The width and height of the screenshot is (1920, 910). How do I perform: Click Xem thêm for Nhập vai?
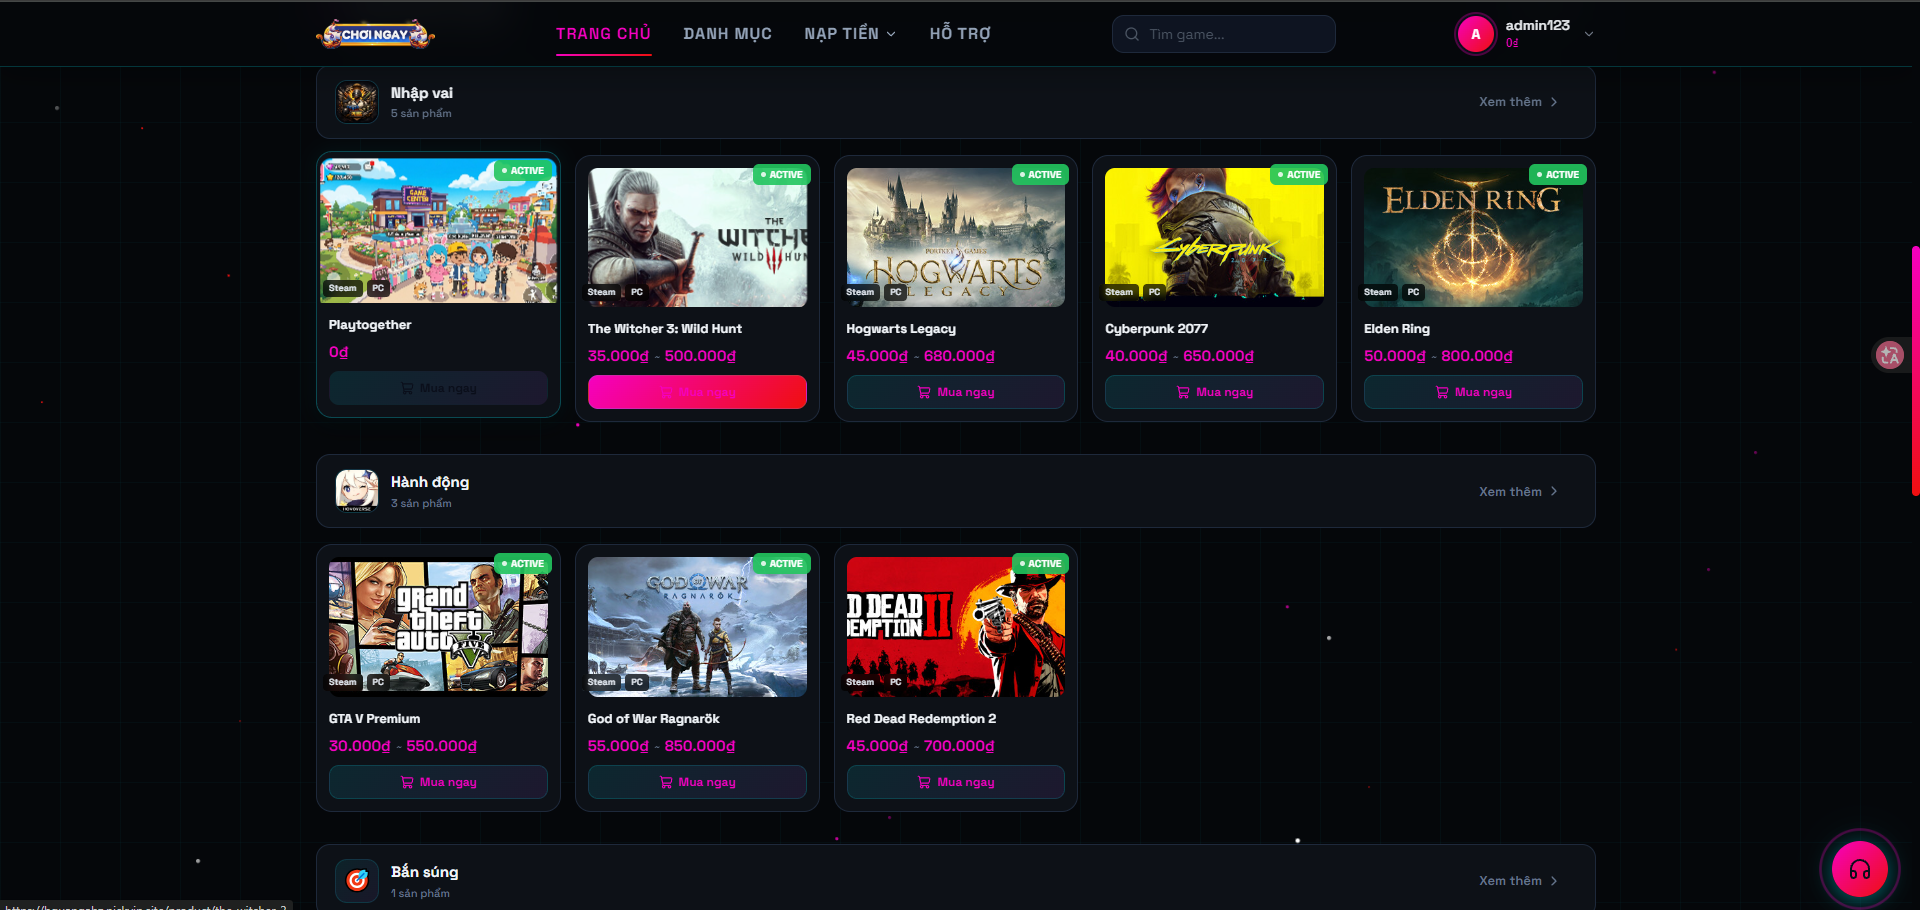(1519, 102)
